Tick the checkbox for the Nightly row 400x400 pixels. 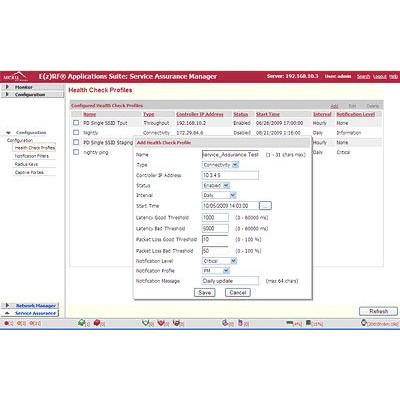click(x=76, y=132)
